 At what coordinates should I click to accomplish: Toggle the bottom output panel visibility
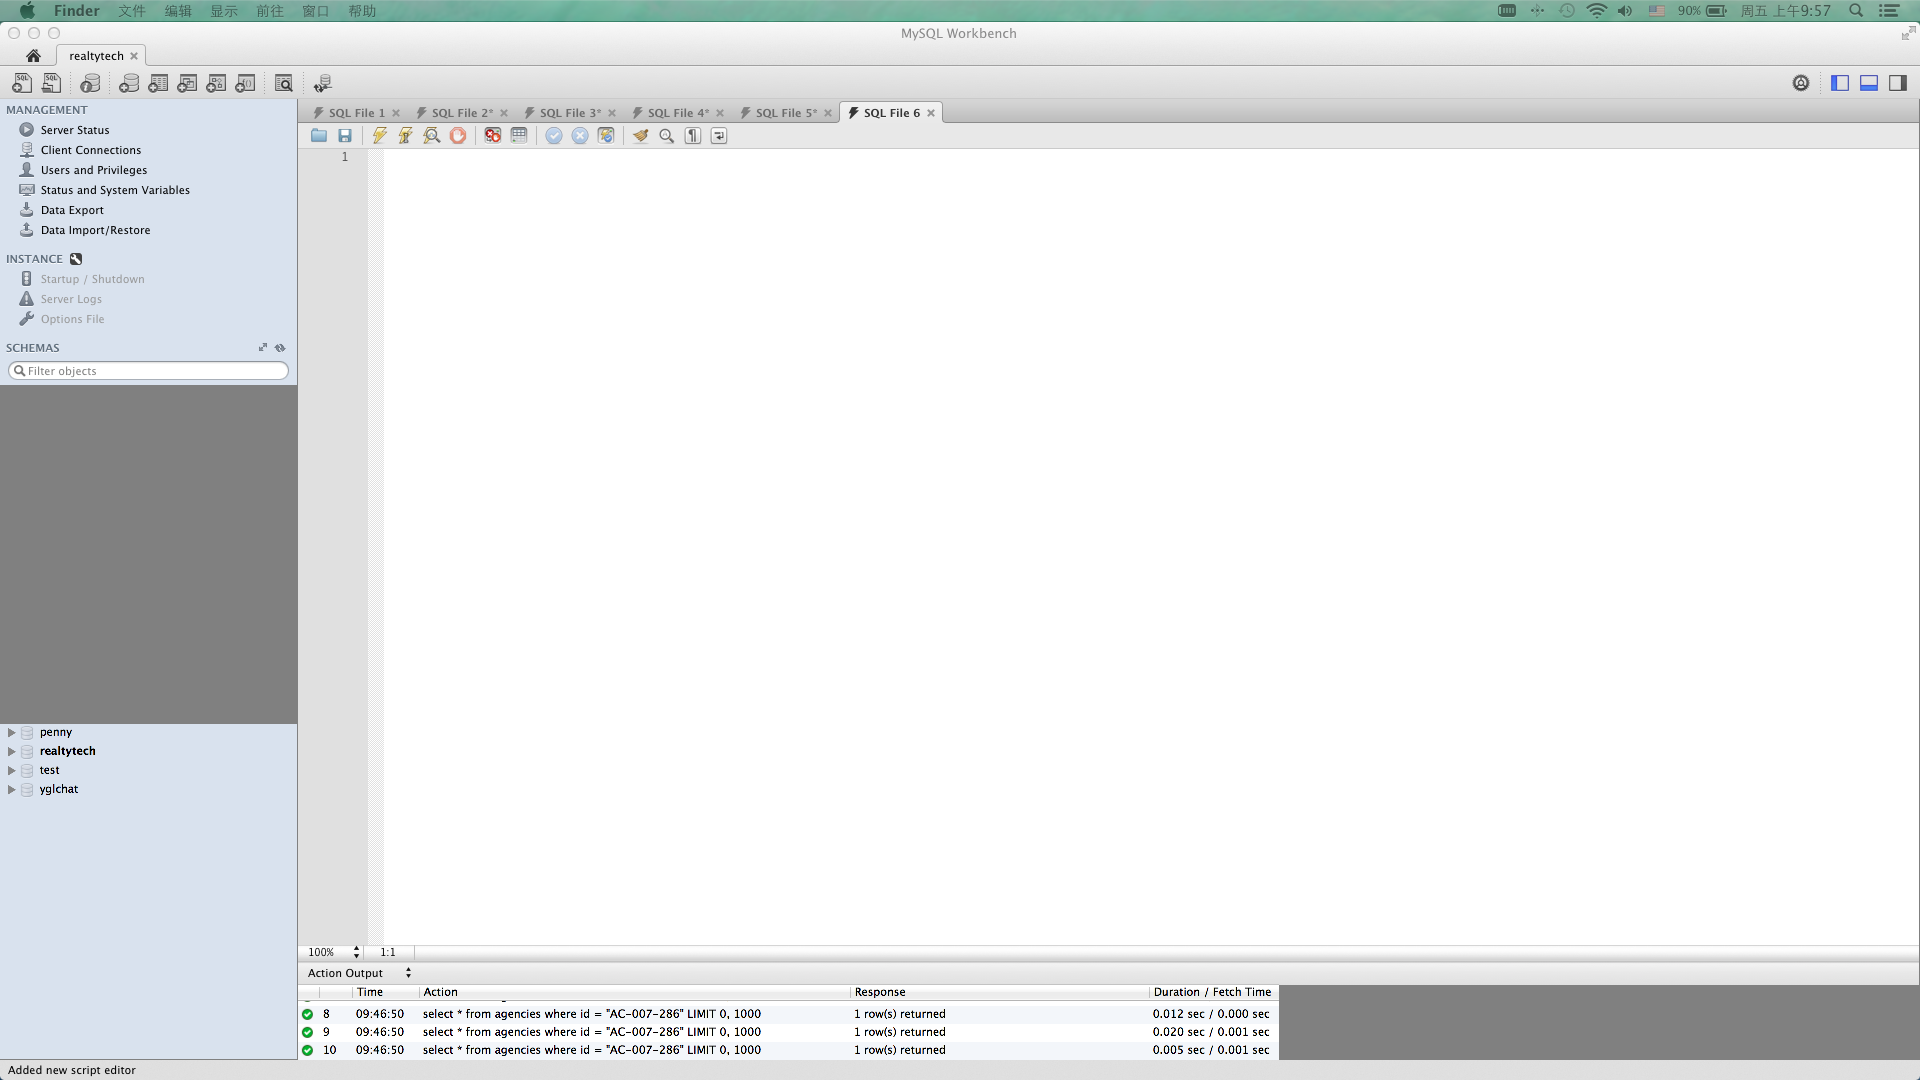[1869, 83]
